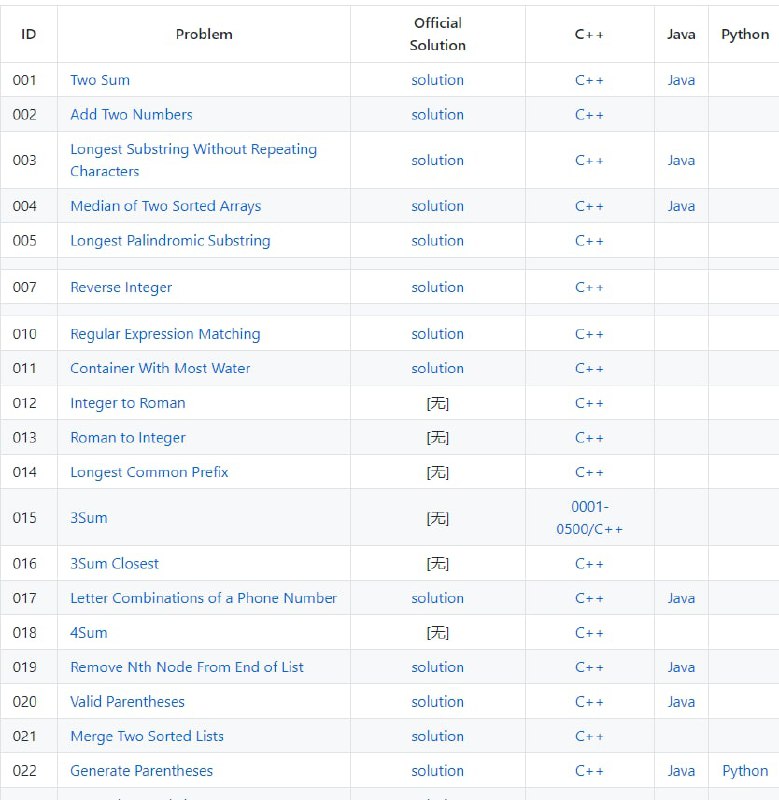The height and width of the screenshot is (800, 779).
Task: Open official solution for Merge Two Sorted Lists
Action: click(437, 737)
